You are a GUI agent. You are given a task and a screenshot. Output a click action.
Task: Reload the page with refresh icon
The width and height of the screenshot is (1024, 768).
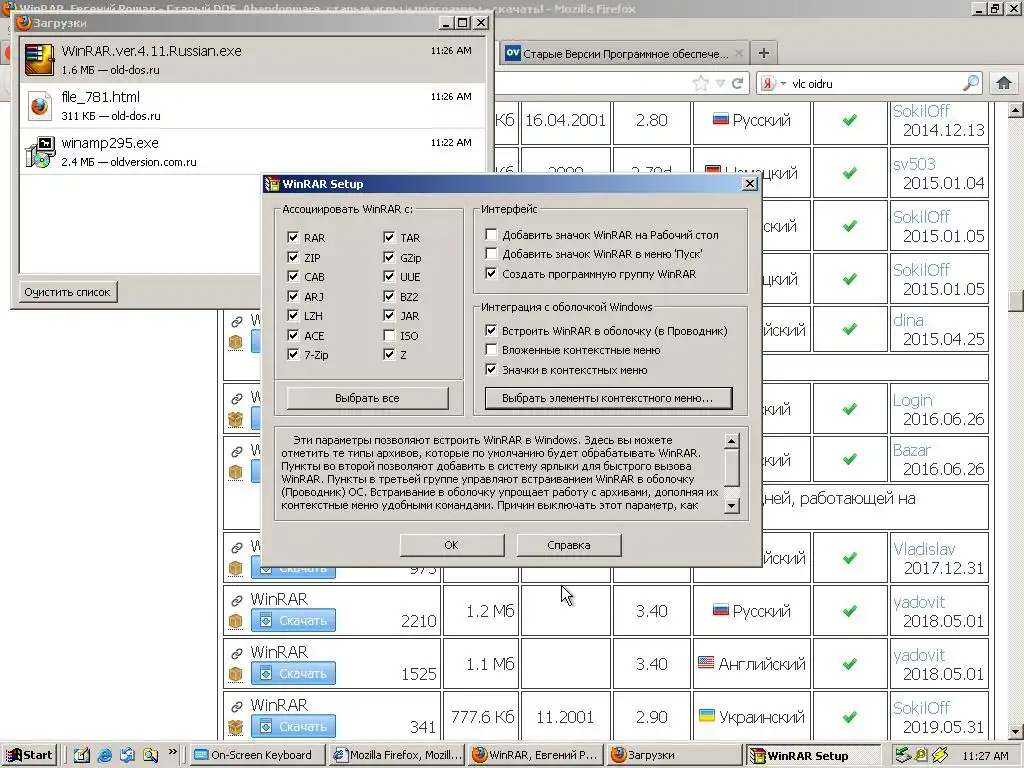pyautogui.click(x=737, y=83)
